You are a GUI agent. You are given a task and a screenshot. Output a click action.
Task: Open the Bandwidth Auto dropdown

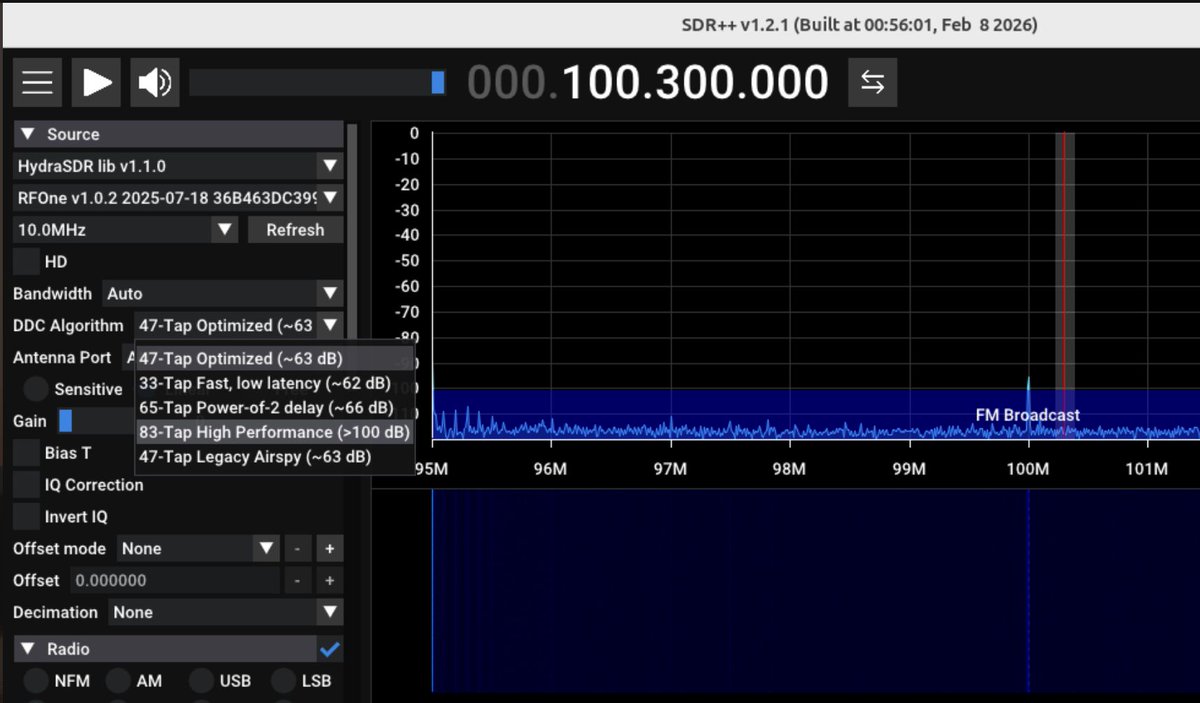click(223, 294)
